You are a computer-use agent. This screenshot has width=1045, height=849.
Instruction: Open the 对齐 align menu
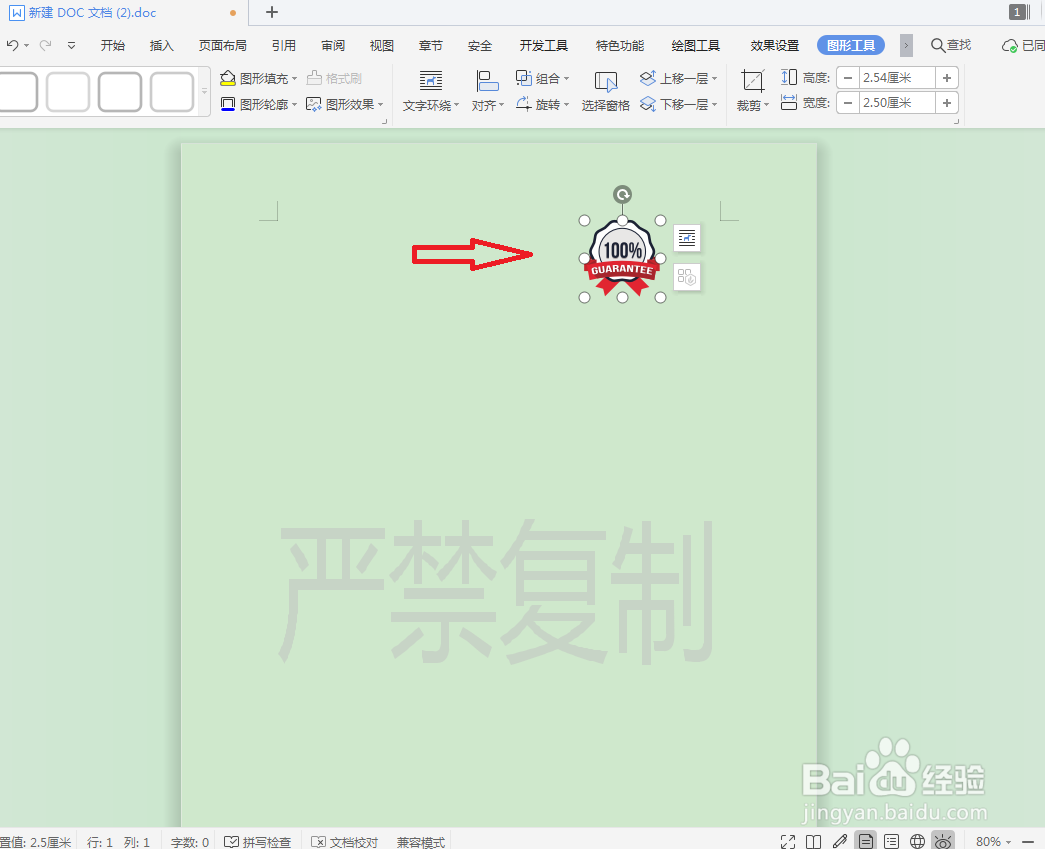click(x=488, y=91)
